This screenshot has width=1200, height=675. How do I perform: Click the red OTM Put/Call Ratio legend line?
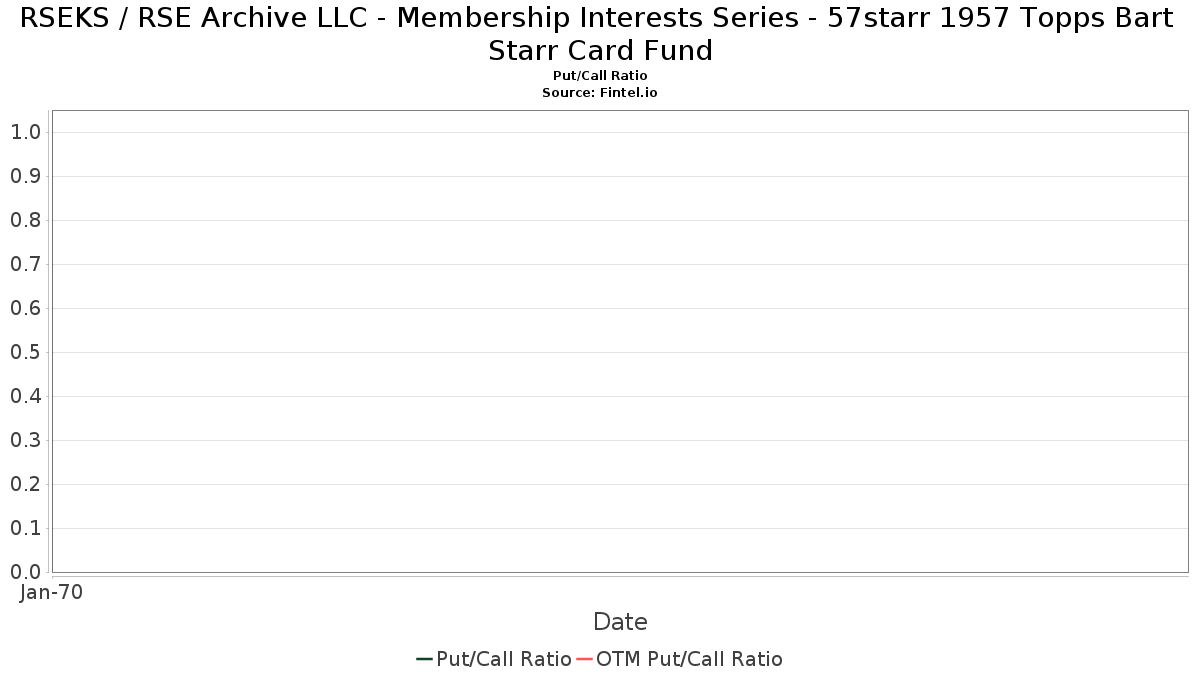[584, 659]
